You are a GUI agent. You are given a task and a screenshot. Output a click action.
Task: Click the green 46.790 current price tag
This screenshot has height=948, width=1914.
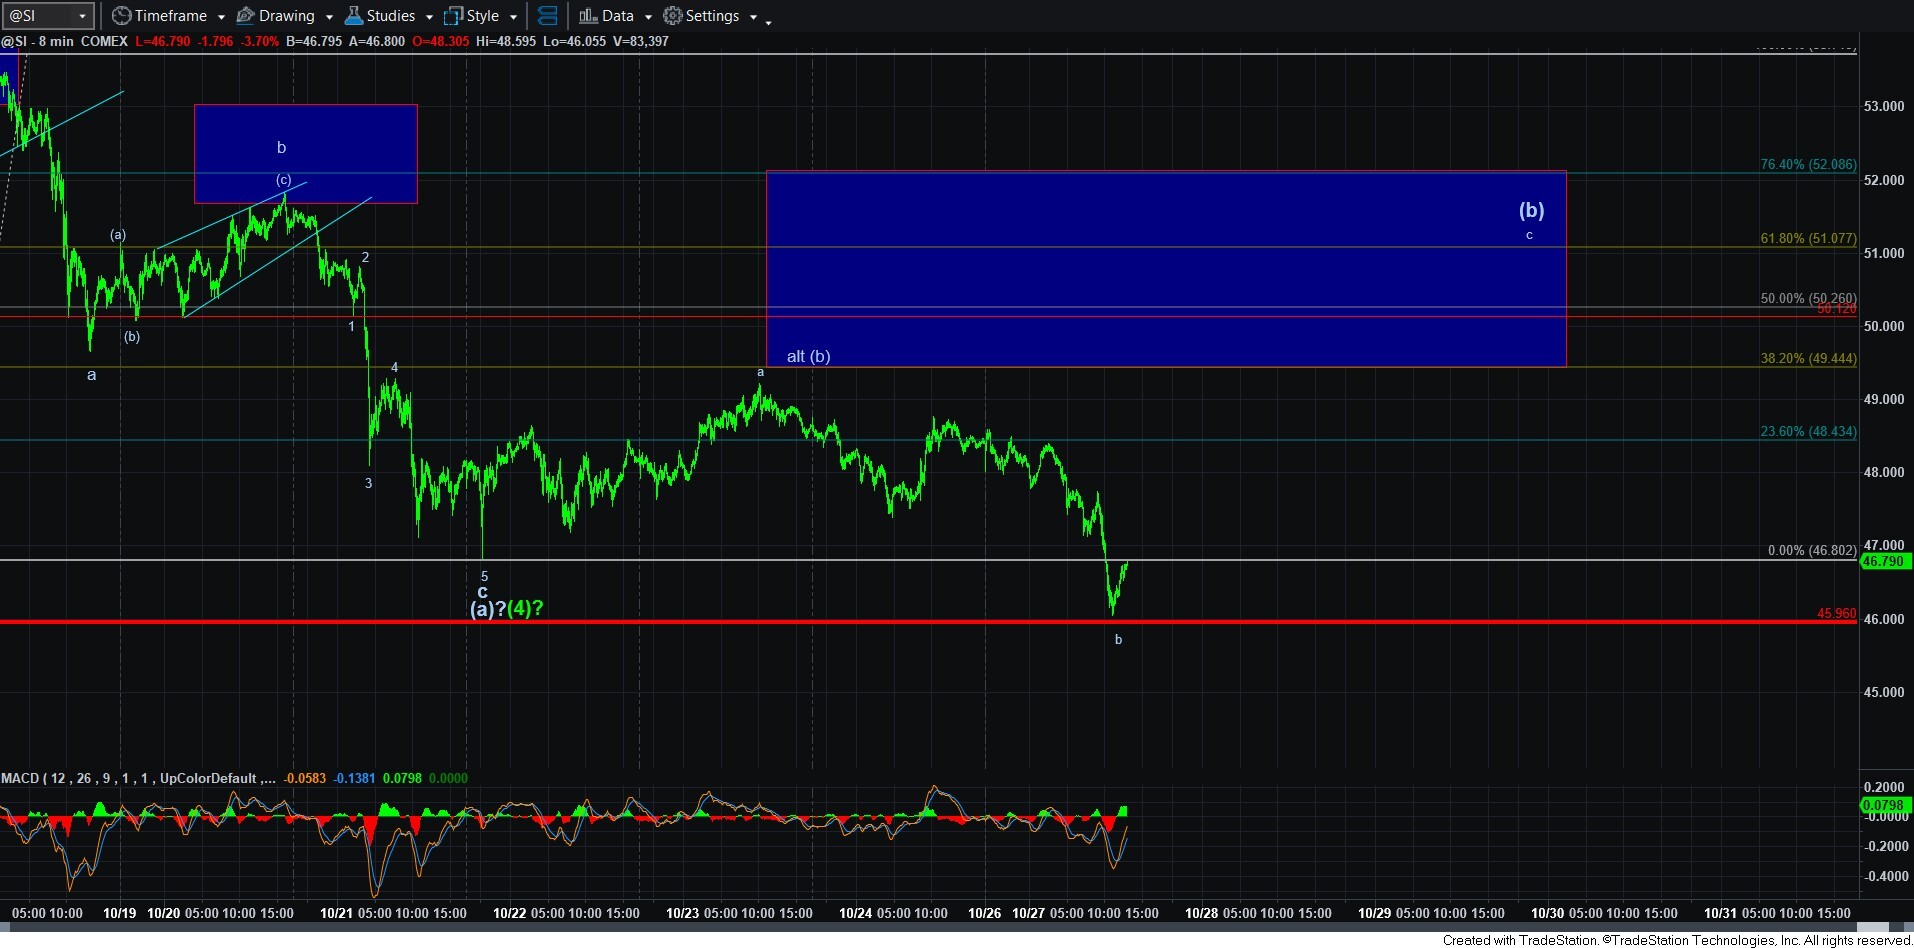pyautogui.click(x=1882, y=561)
